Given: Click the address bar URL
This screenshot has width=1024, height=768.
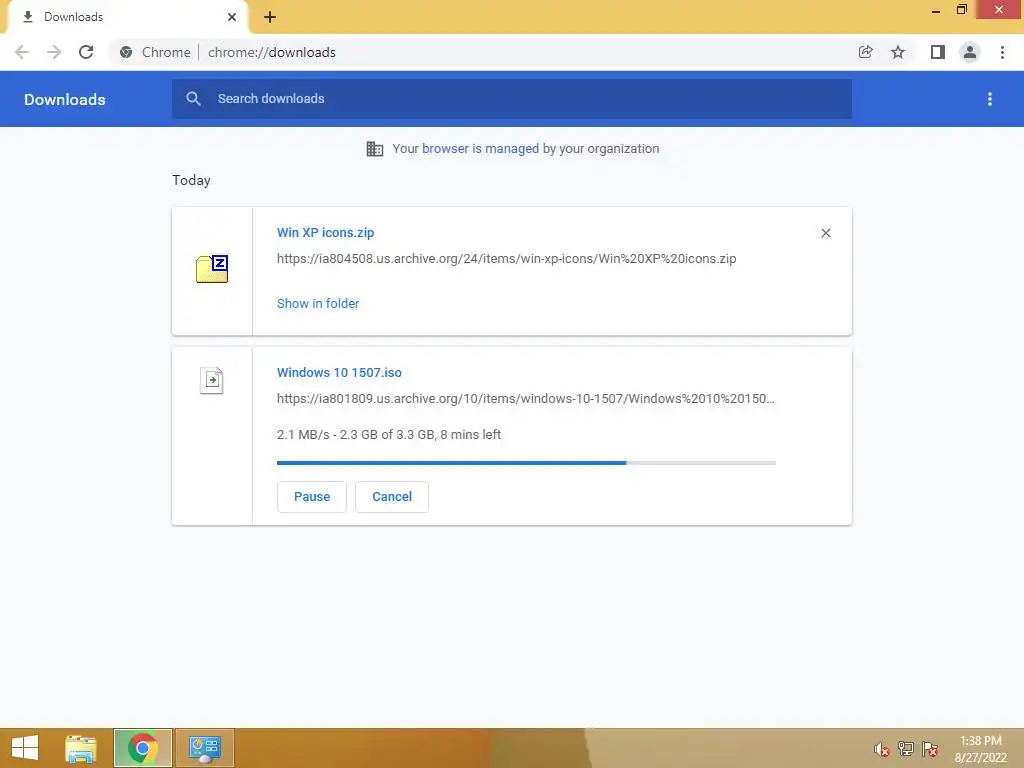Looking at the screenshot, I should click(x=272, y=52).
